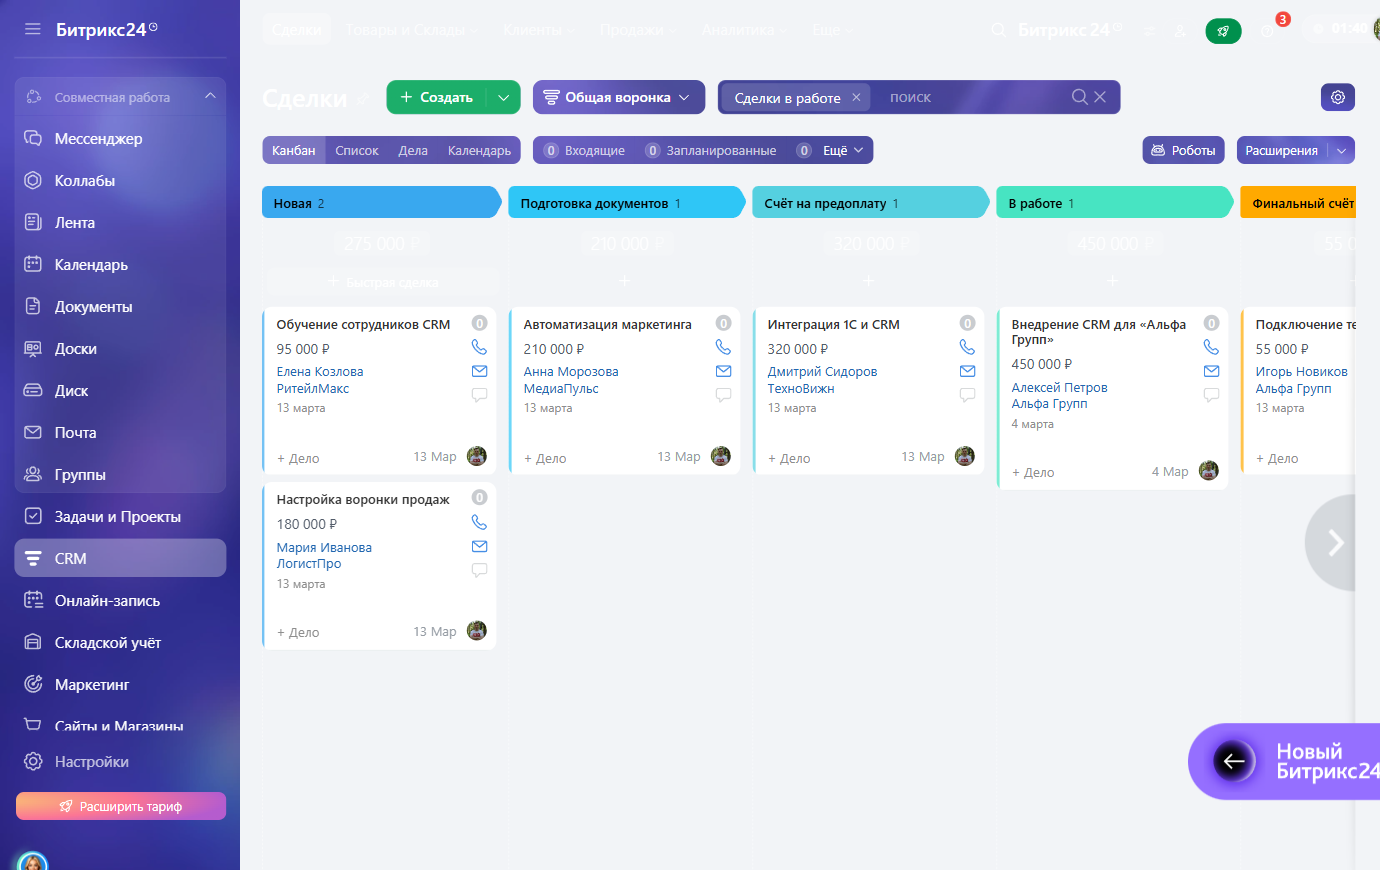1380x870 pixels.
Task: Click the global search magnifier in the top bar
Action: [998, 30]
